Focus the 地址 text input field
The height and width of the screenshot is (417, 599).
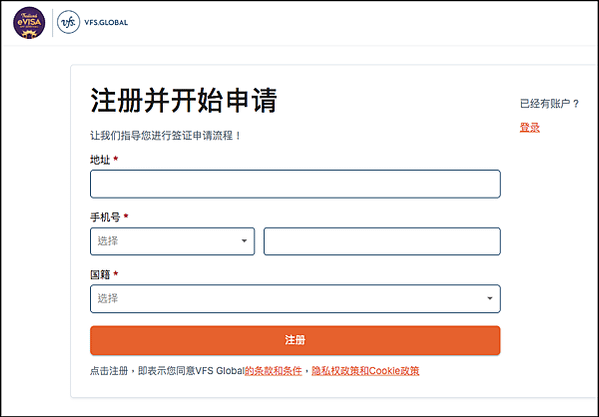tap(295, 184)
